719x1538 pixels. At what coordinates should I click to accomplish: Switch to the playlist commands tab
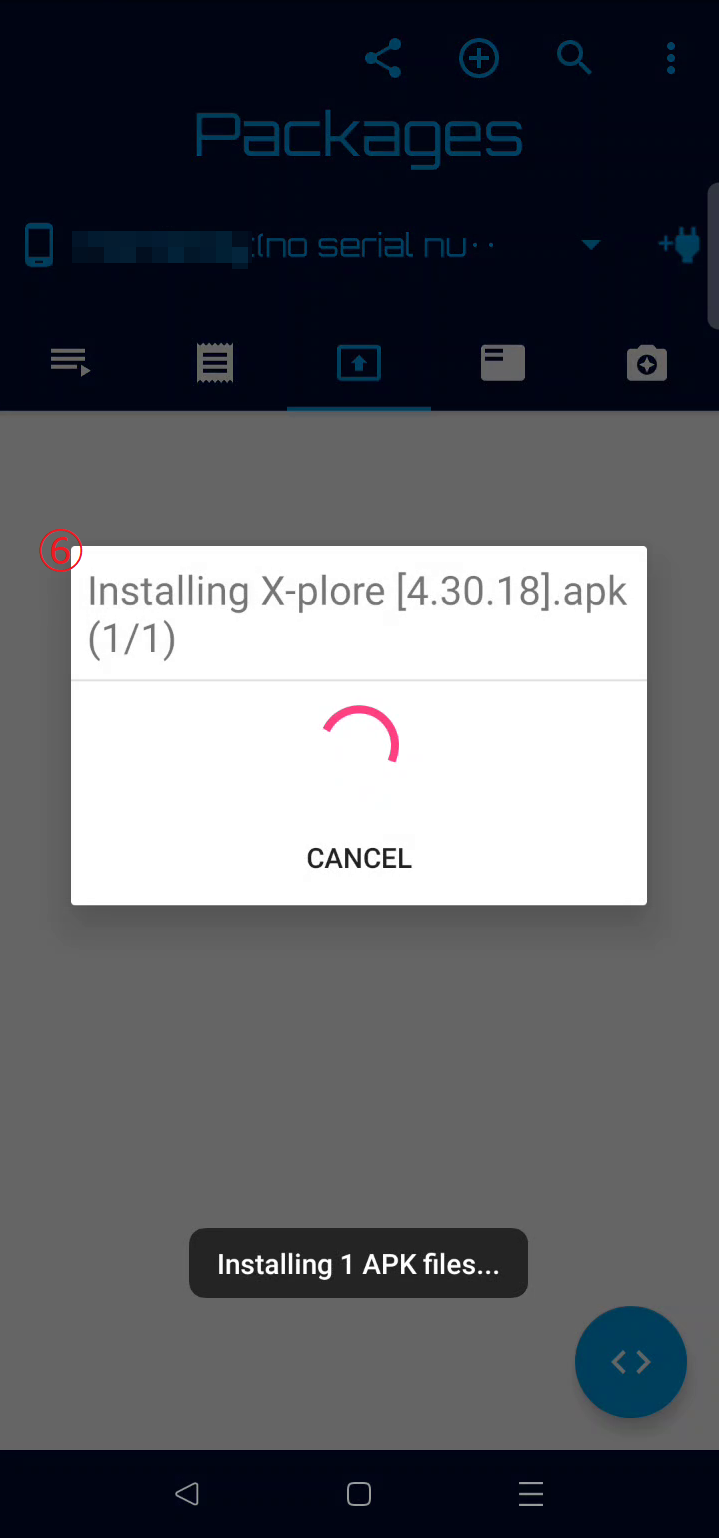click(x=71, y=362)
